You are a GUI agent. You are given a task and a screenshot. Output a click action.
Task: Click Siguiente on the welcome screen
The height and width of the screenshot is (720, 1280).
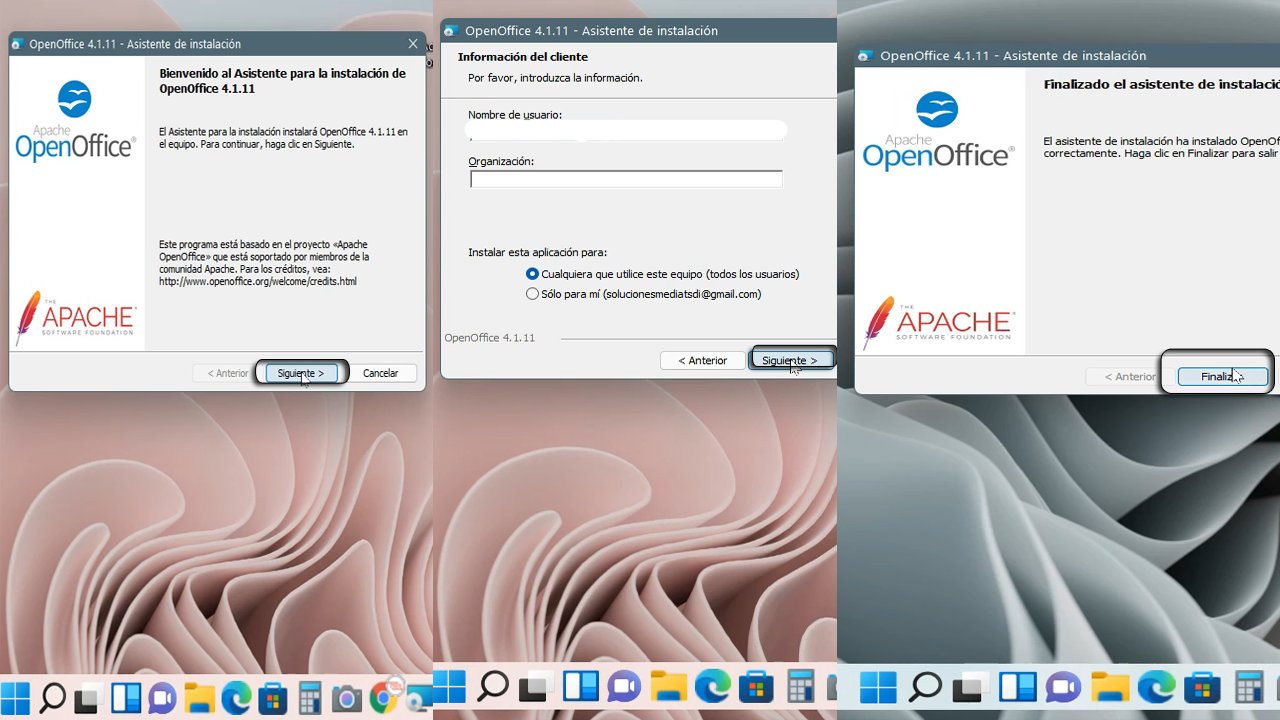click(x=301, y=372)
